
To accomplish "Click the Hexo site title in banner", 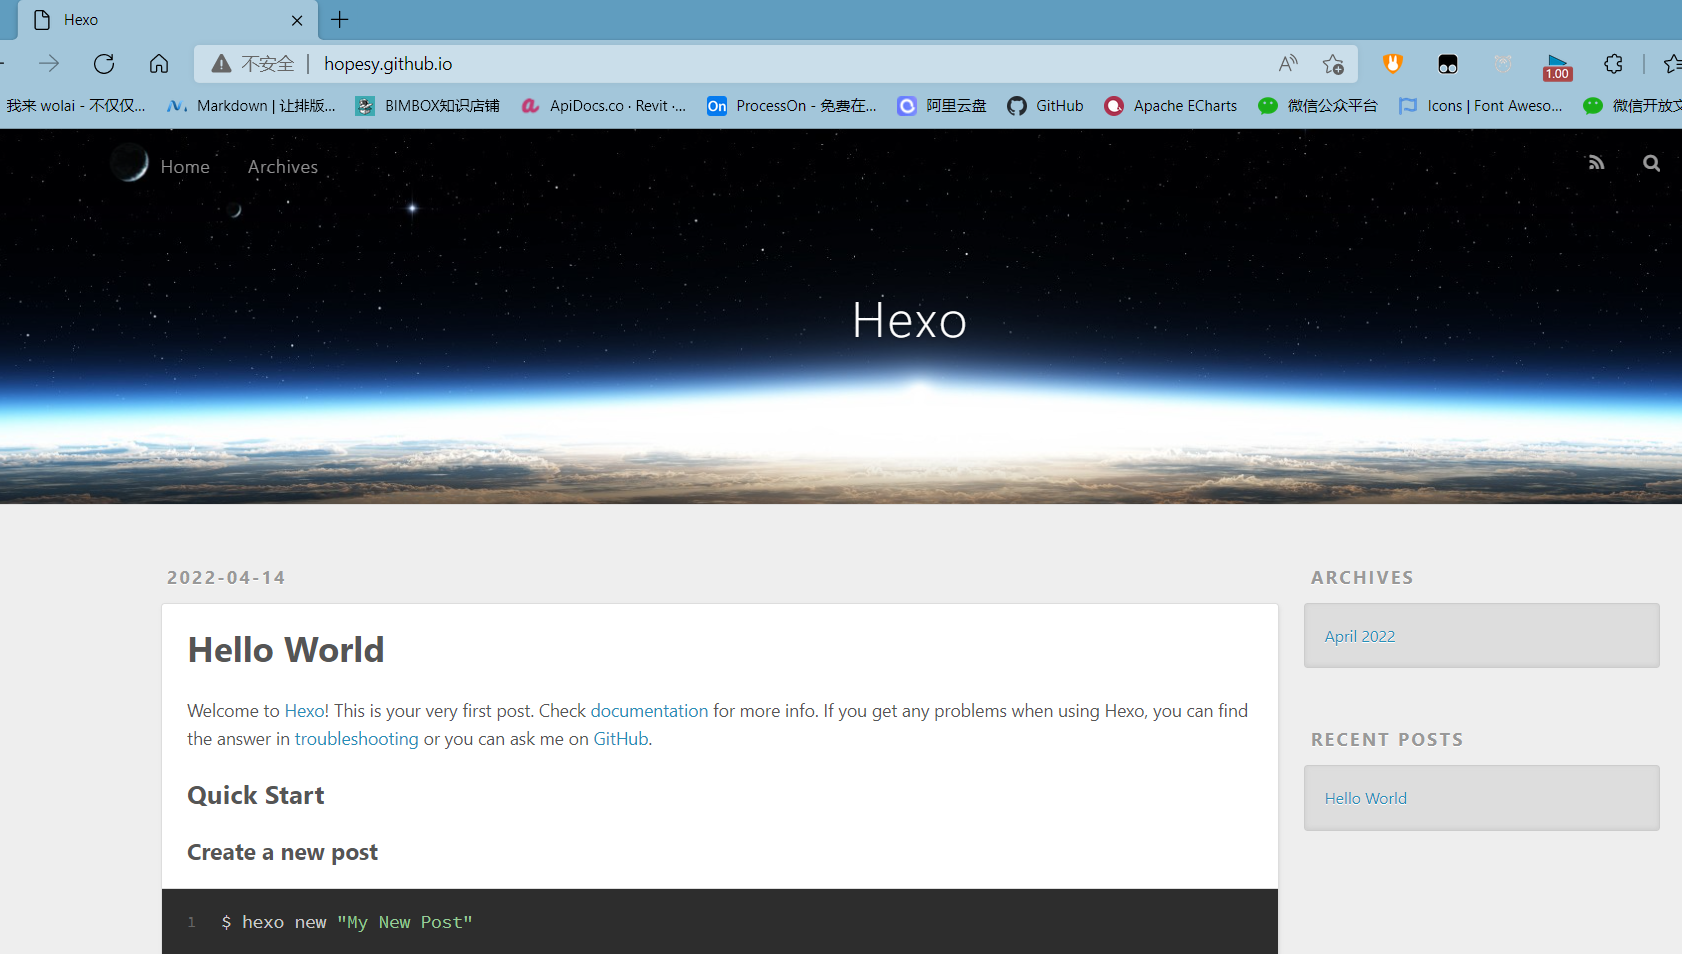I will point(909,320).
